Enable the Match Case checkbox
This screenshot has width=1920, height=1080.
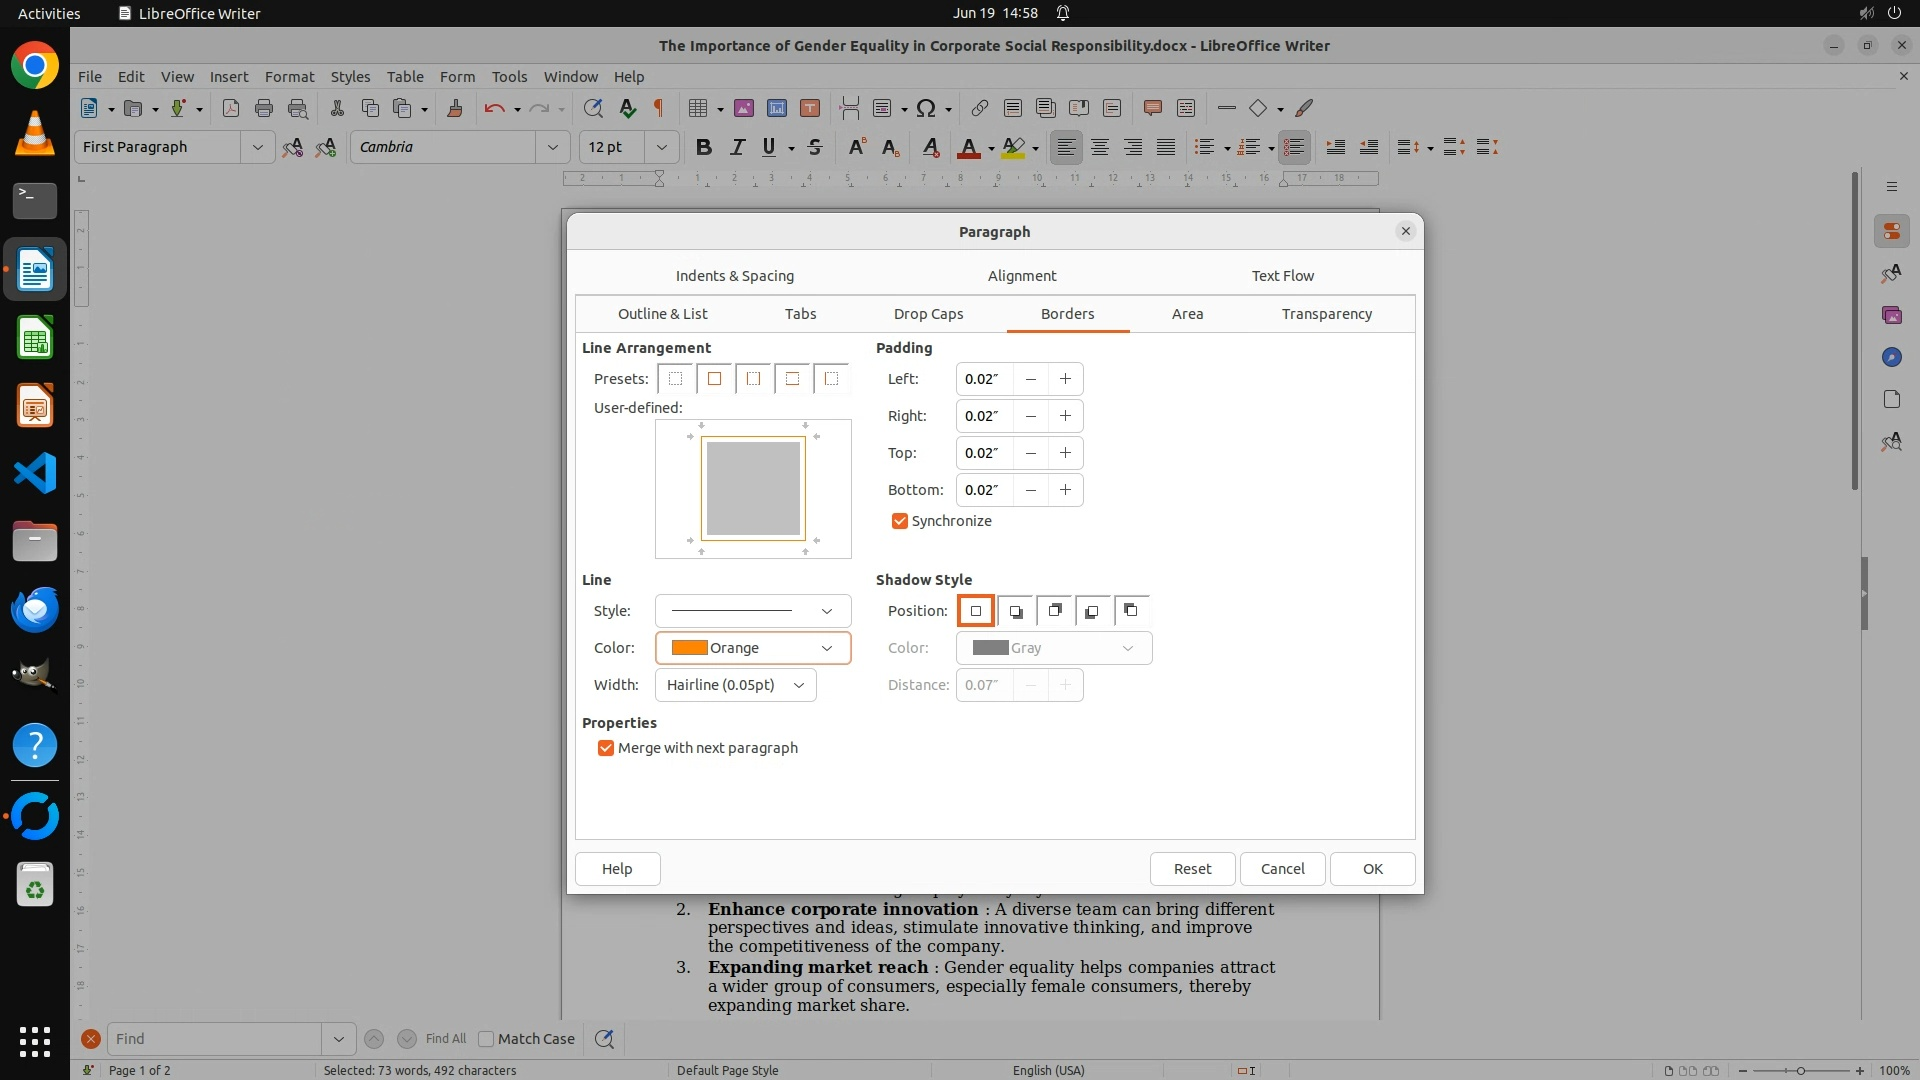click(x=486, y=1039)
